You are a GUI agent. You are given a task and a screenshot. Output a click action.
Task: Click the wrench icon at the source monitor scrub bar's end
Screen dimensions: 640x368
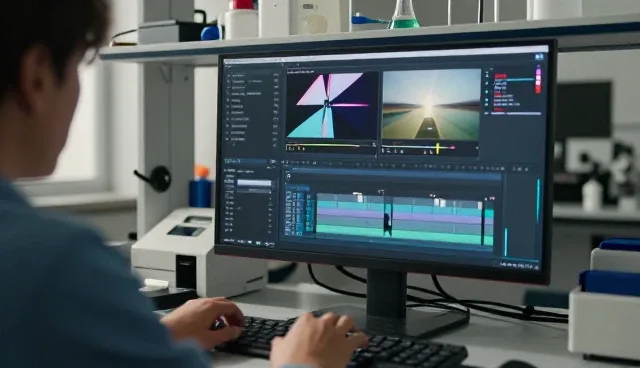point(374,144)
